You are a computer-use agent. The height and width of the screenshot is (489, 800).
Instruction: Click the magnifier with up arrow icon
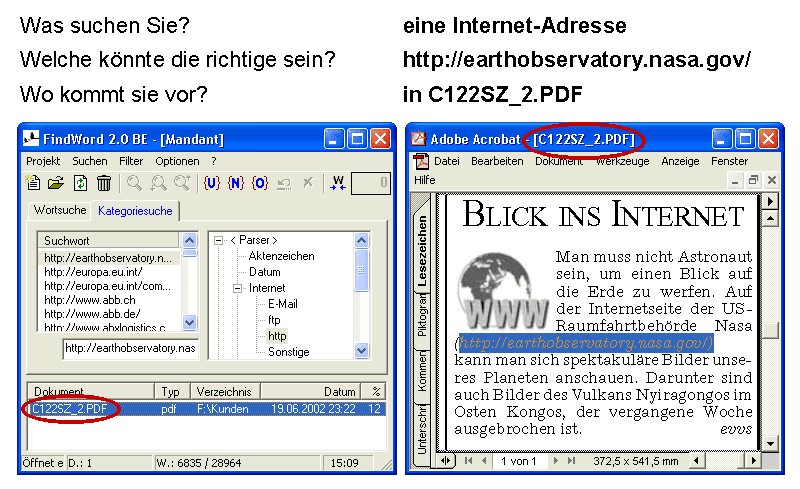tap(182, 182)
